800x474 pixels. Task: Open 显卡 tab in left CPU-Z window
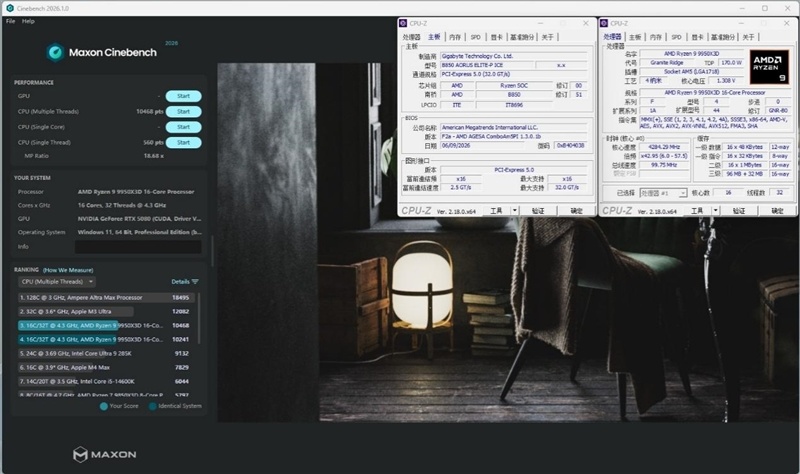point(496,37)
